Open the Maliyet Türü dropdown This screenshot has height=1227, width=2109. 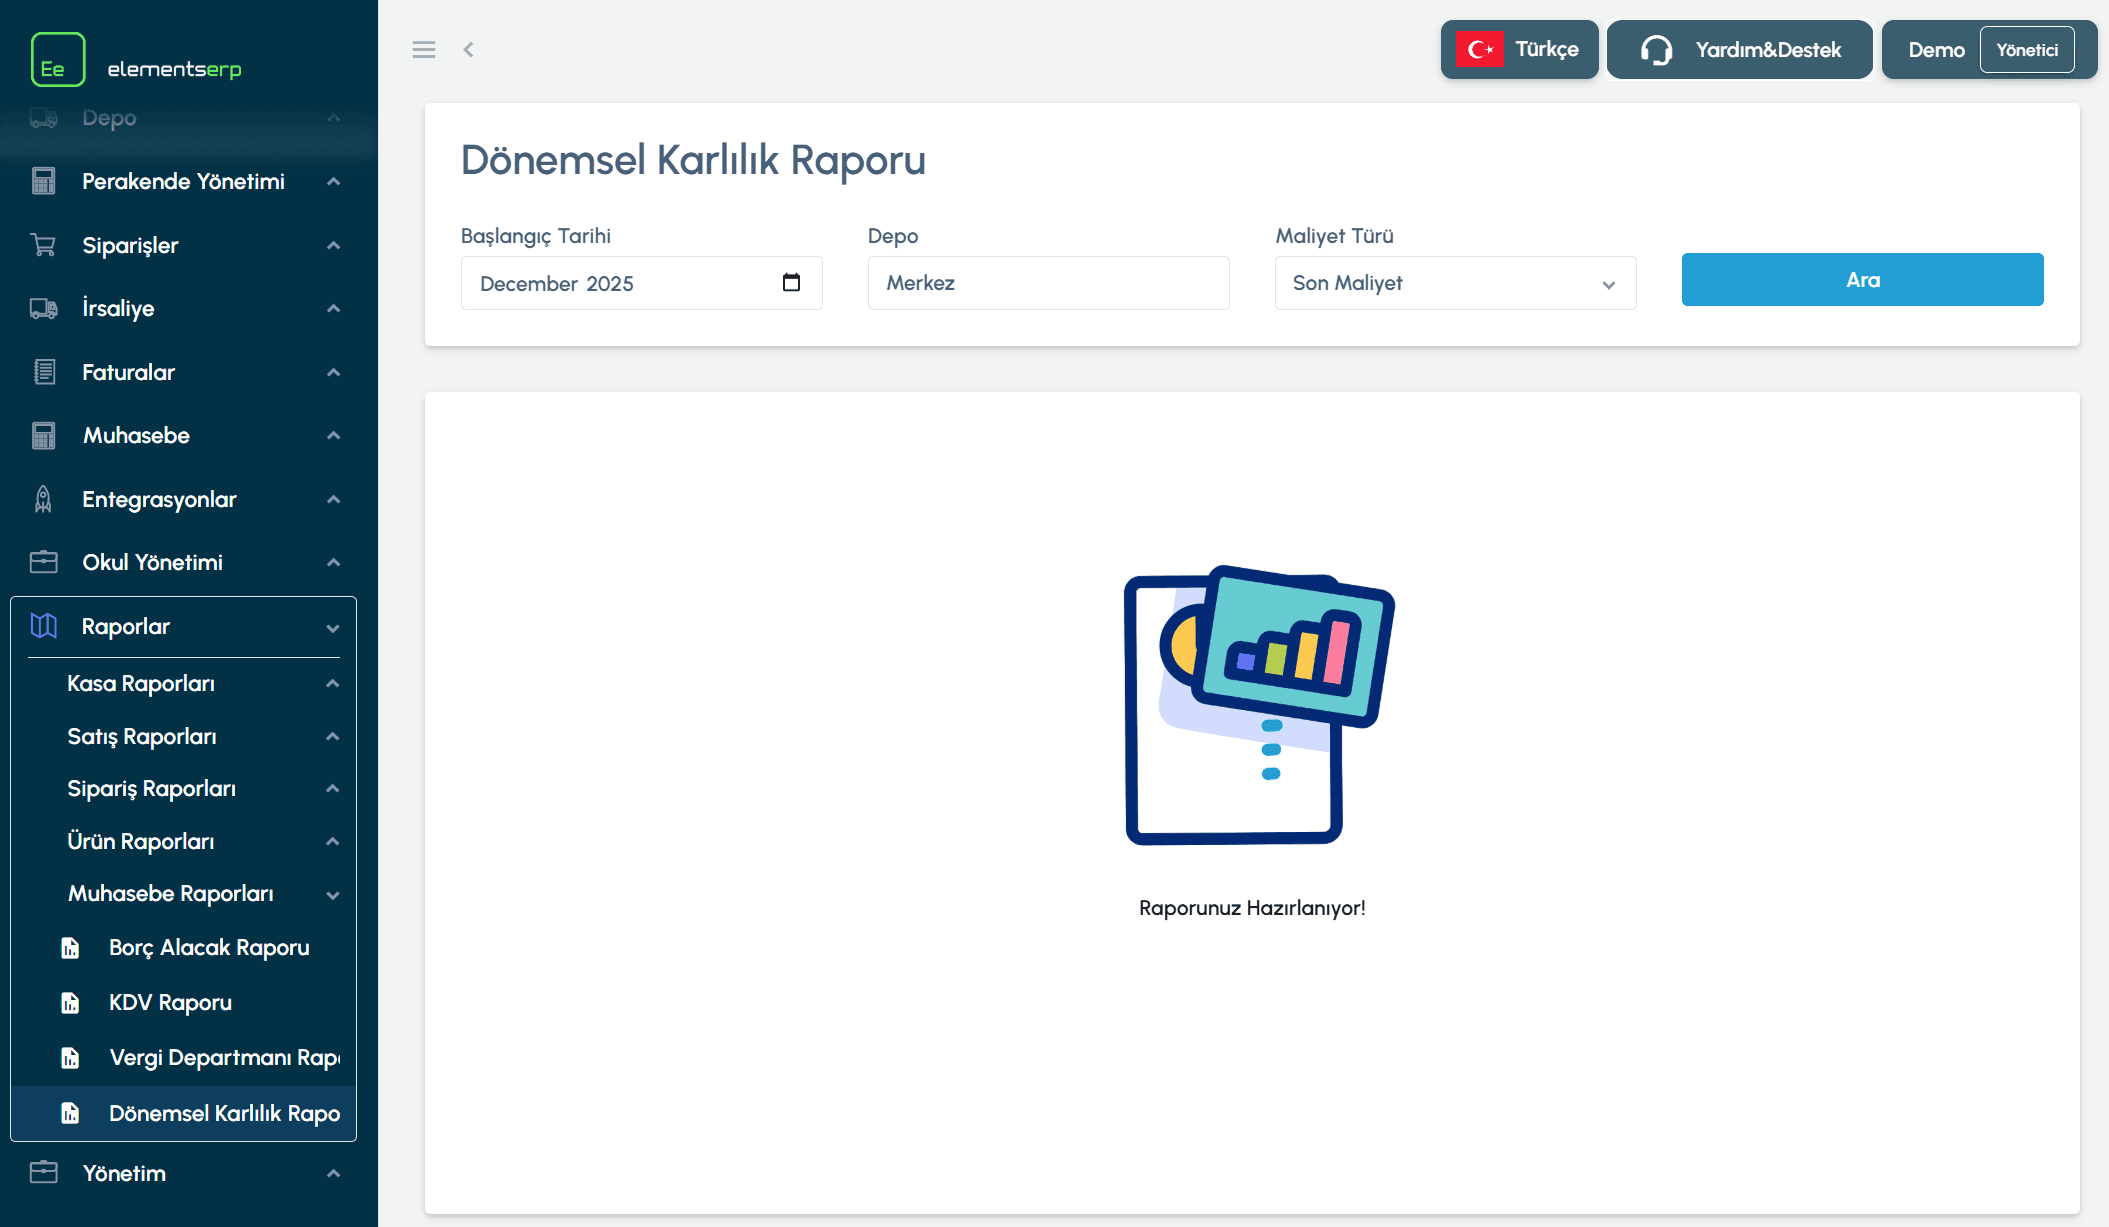(x=1455, y=283)
